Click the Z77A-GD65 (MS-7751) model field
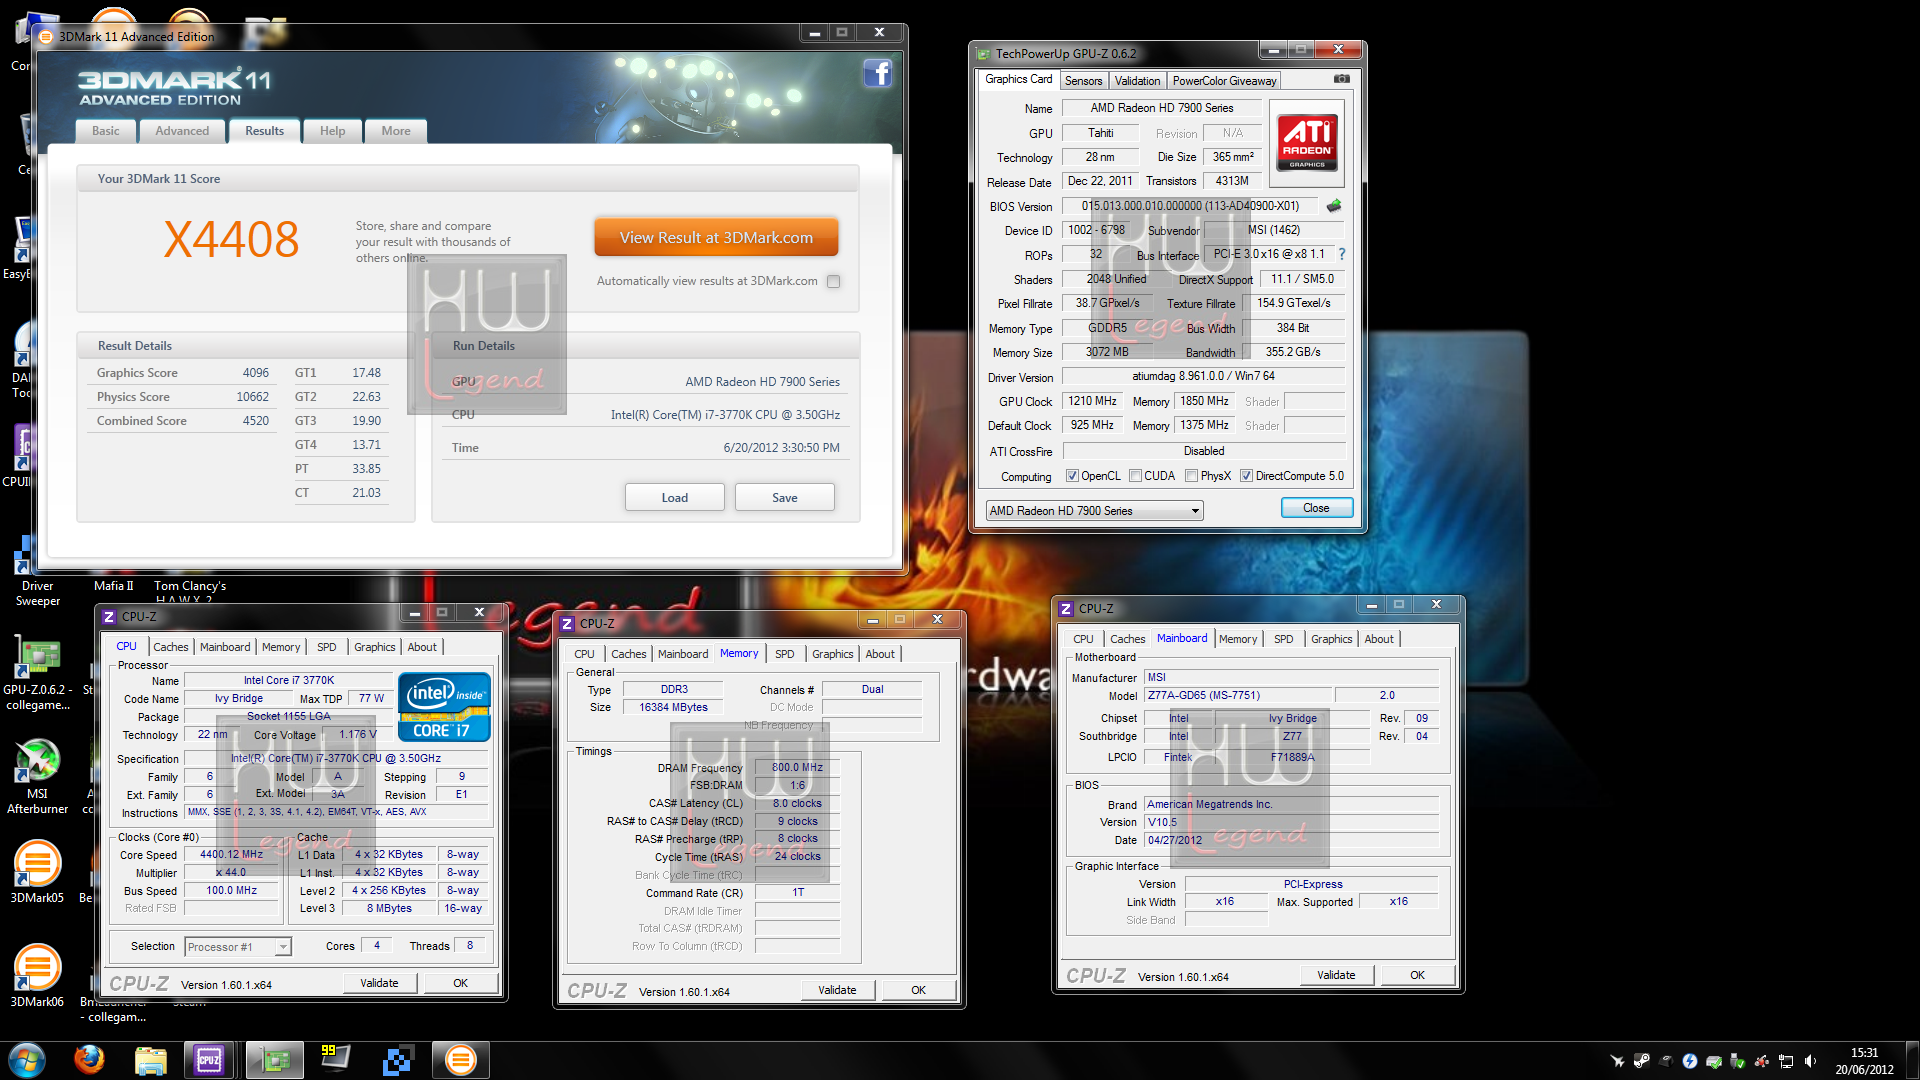 (x=1237, y=695)
